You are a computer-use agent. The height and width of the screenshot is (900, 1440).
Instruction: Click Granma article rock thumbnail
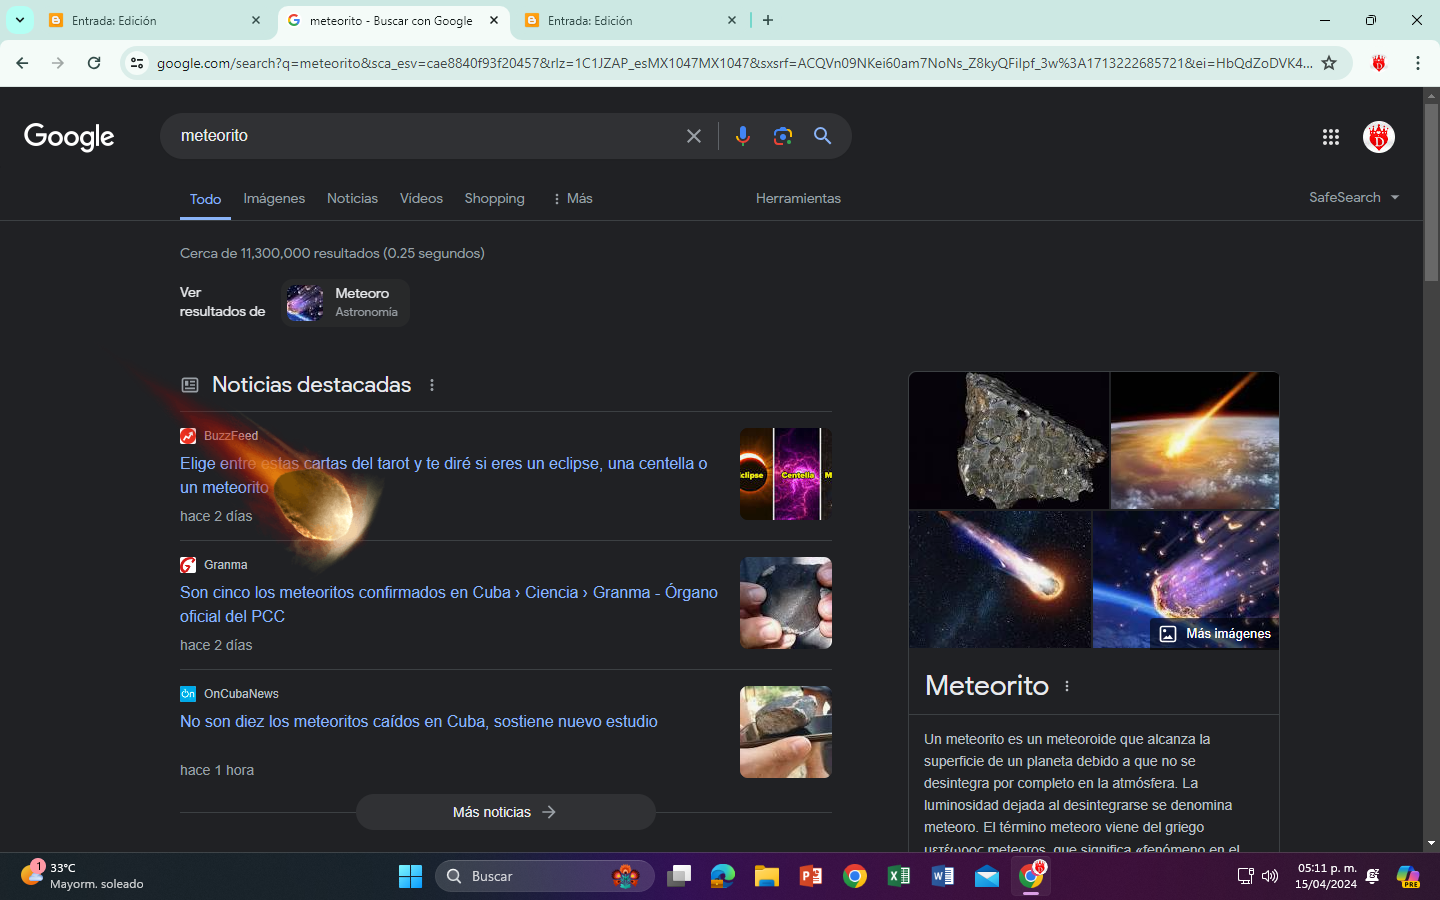tap(786, 603)
